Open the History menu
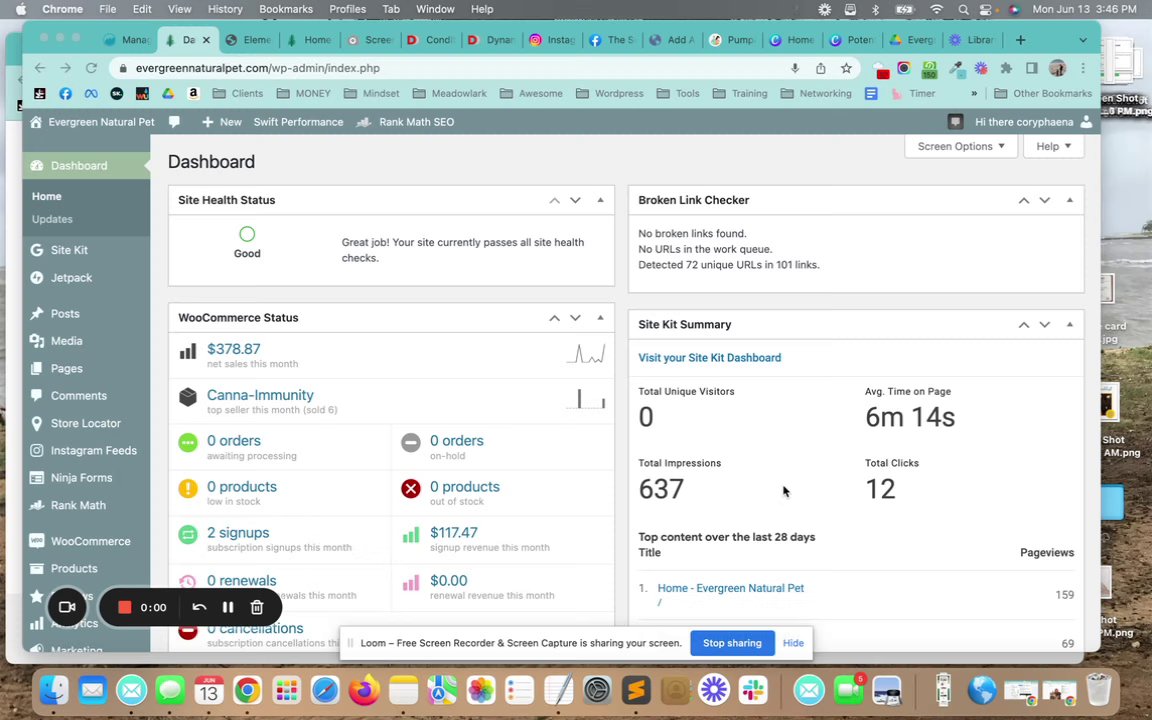This screenshot has width=1152, height=720. click(x=225, y=9)
